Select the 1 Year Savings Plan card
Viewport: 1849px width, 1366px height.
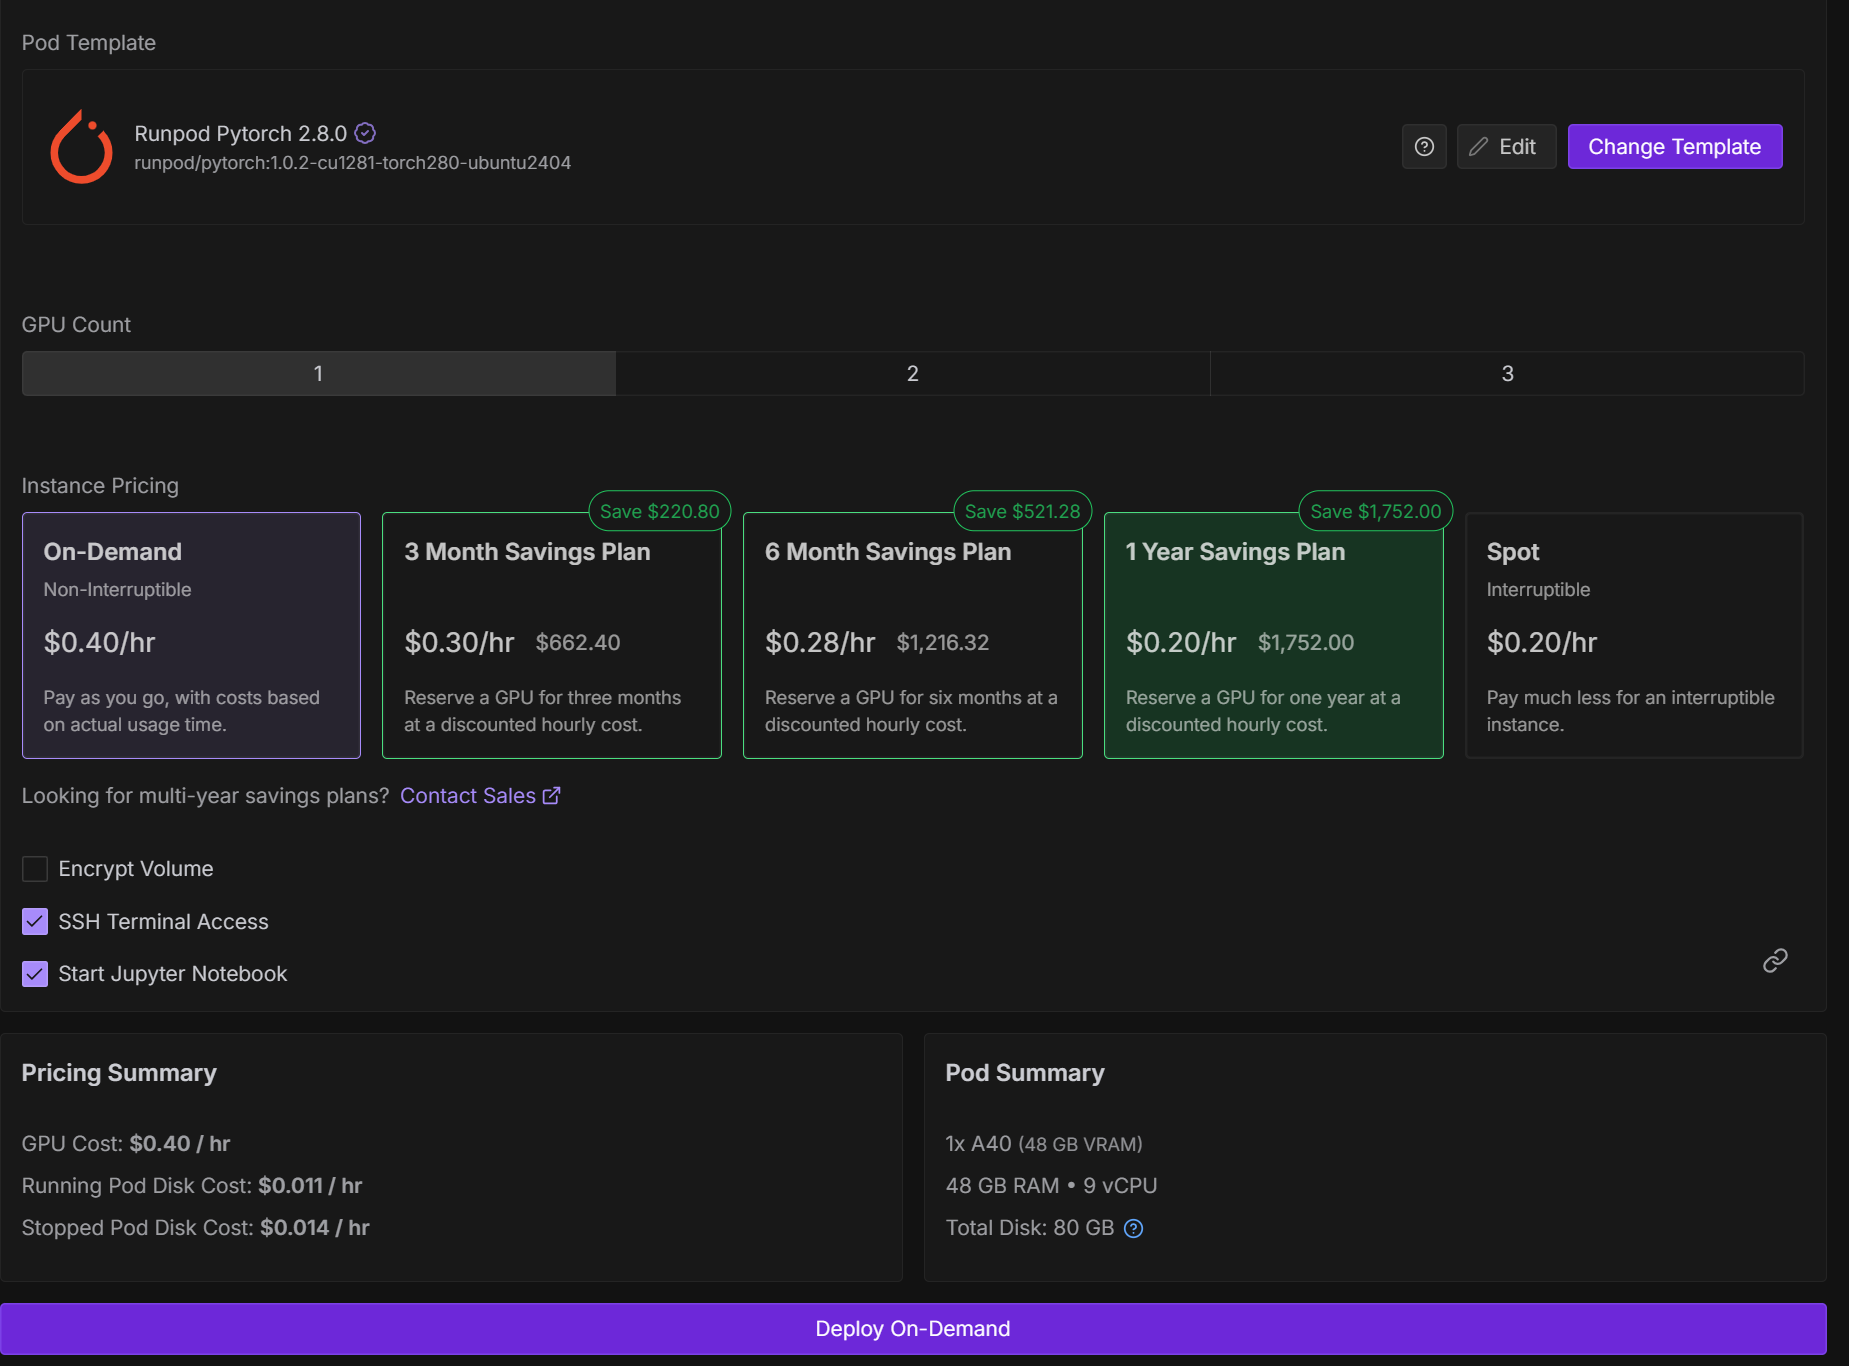coord(1273,635)
